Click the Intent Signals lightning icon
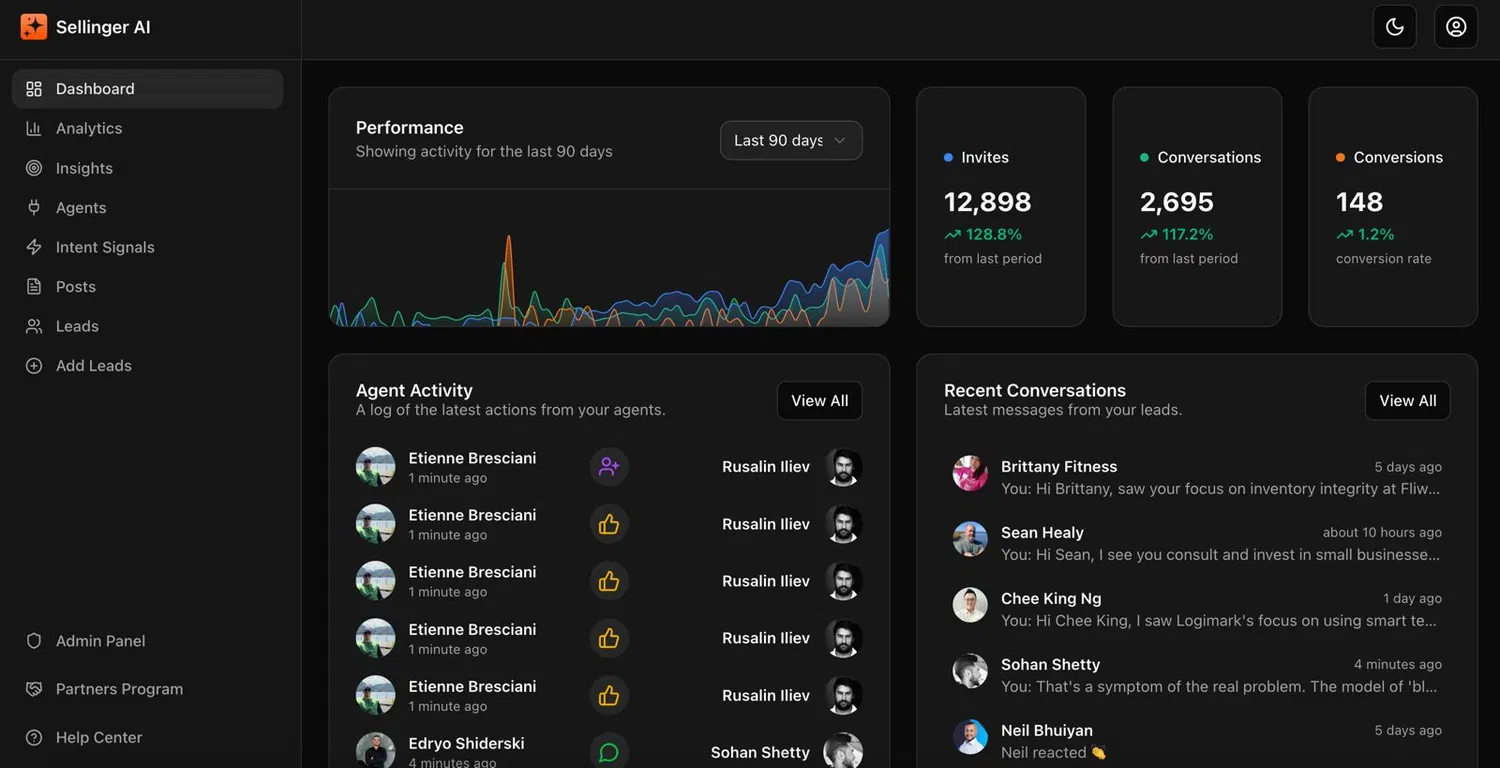Screen dimensions: 1500x768 34,247
